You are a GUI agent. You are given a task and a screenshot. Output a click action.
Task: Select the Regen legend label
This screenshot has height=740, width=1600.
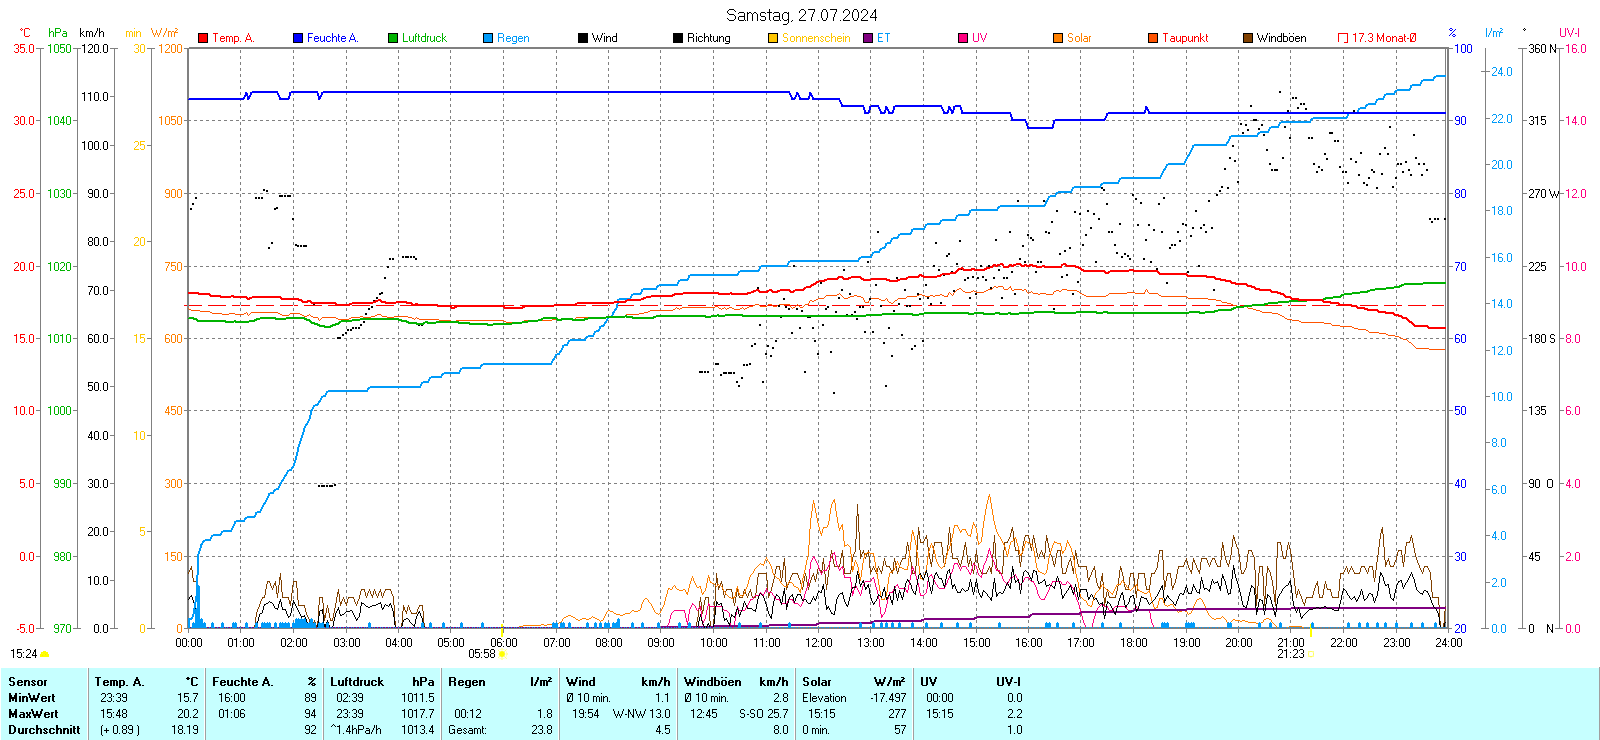click(513, 38)
